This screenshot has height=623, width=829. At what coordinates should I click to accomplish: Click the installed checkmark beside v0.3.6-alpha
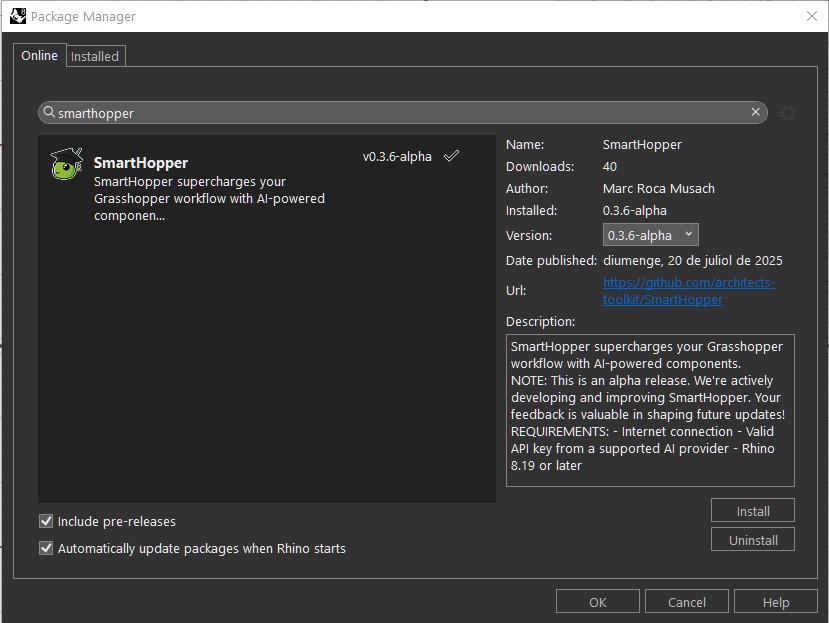click(451, 156)
